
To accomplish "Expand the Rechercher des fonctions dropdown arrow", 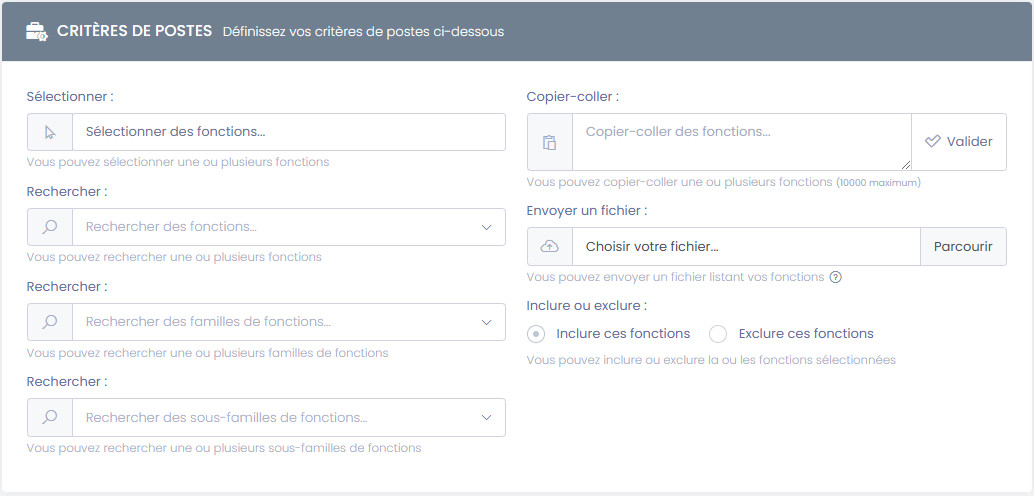I will pyautogui.click(x=486, y=227).
